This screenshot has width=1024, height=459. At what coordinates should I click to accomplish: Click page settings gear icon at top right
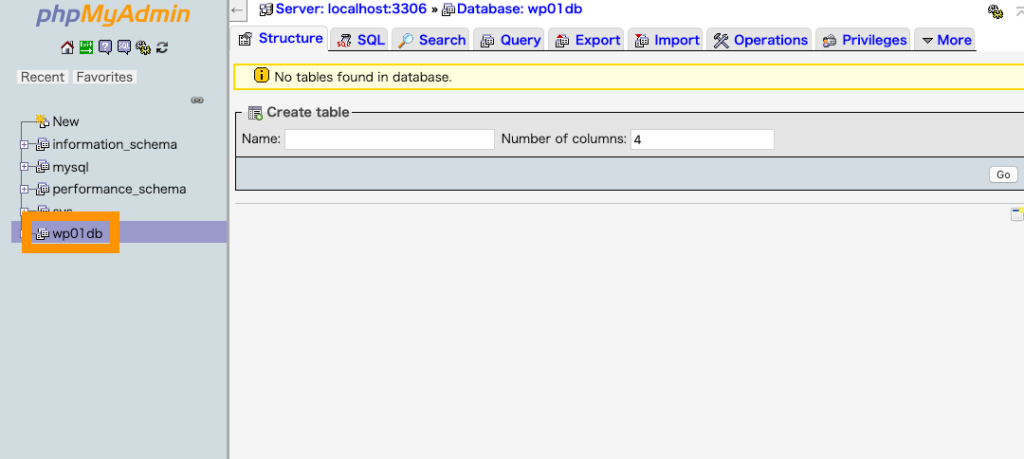tap(995, 11)
